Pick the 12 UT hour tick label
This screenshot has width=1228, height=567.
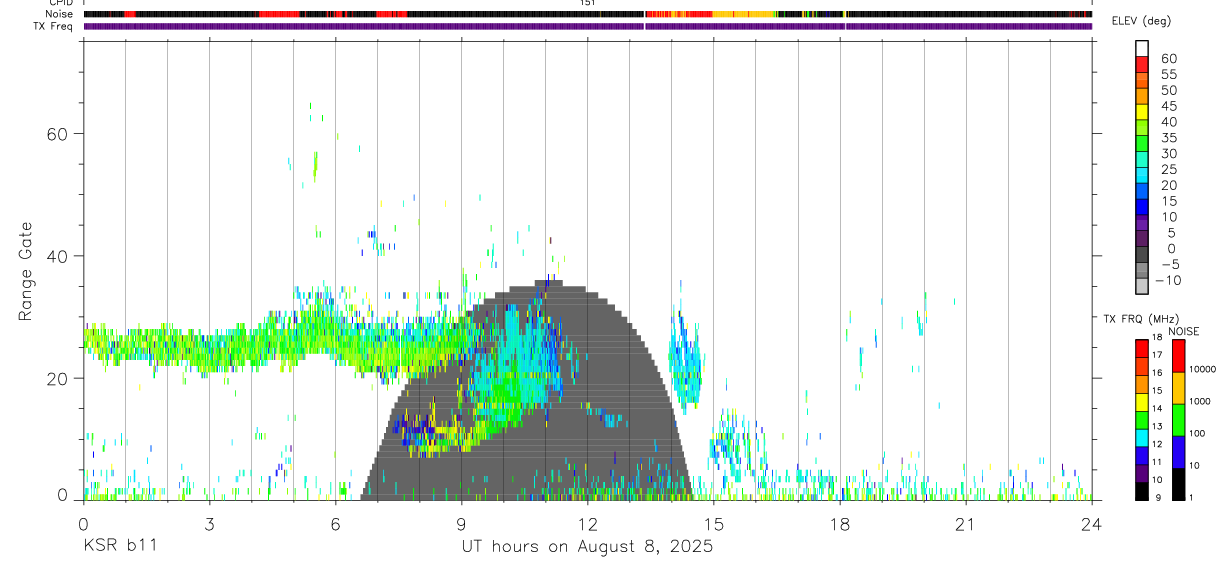pos(587,524)
